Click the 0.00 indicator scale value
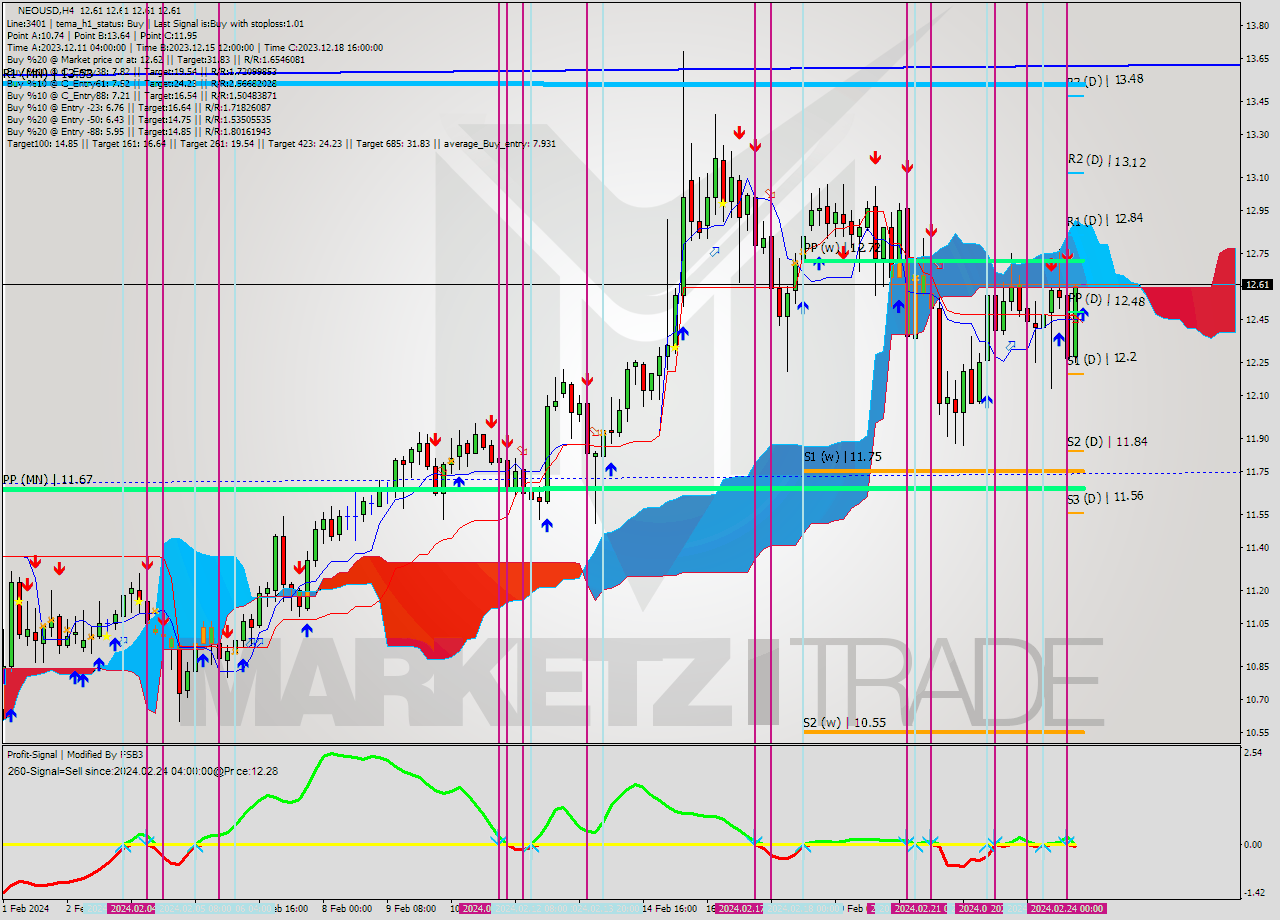This screenshot has height=920, width=1280. (1254, 844)
